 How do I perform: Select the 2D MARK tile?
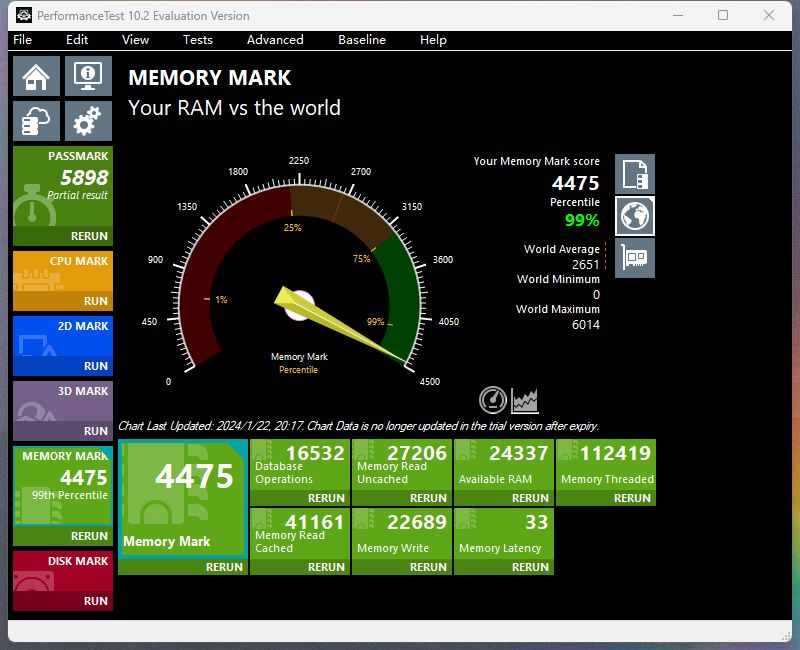coord(63,336)
